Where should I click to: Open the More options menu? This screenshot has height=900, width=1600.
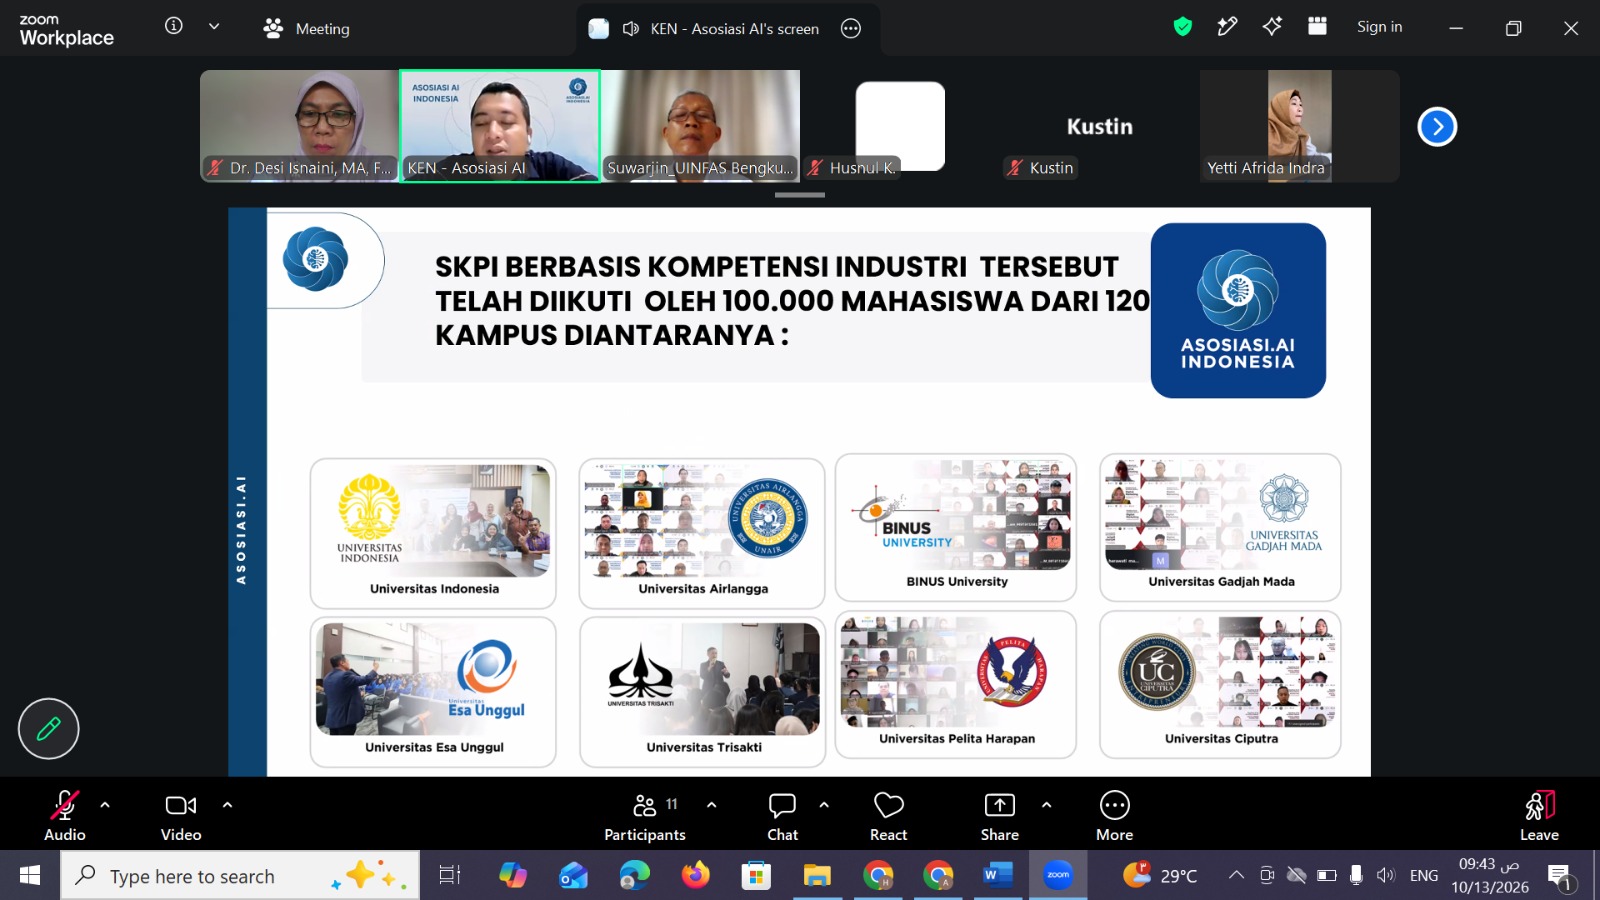coord(1114,816)
